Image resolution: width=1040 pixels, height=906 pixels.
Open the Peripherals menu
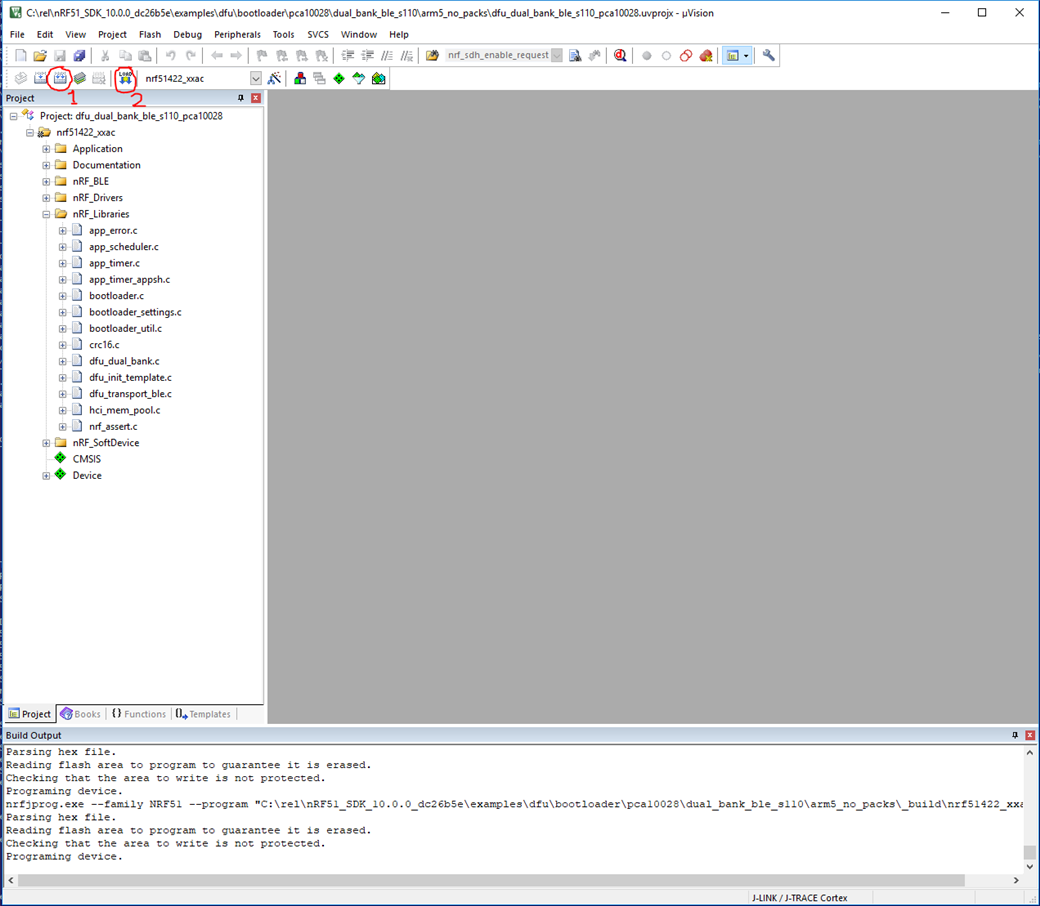tap(237, 34)
